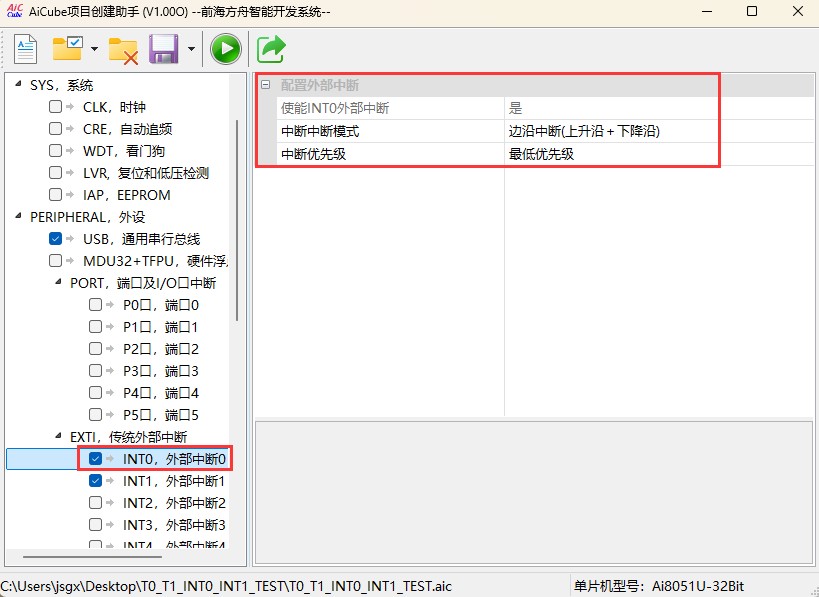Check the P0口 port checkbox
The width and height of the screenshot is (819, 597).
point(95,305)
